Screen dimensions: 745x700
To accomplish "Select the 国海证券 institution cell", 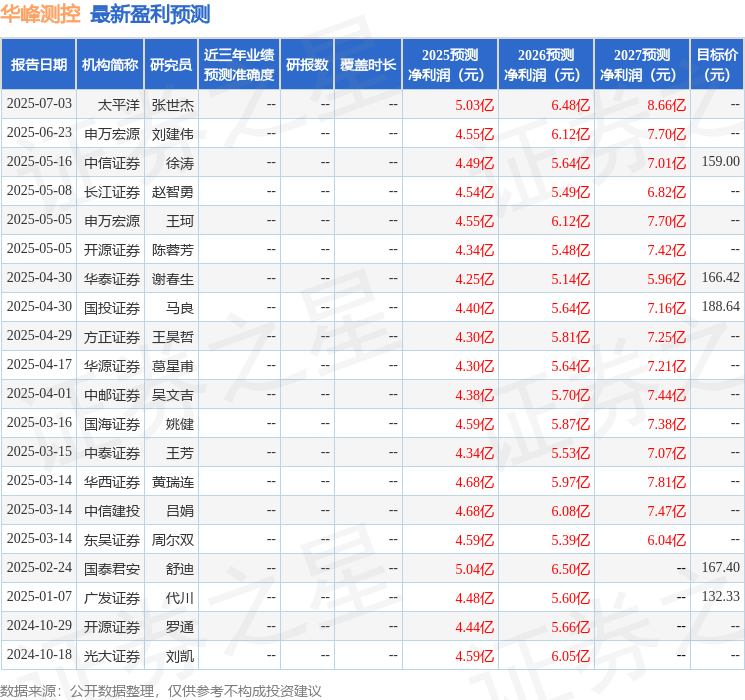I will (x=112, y=424).
